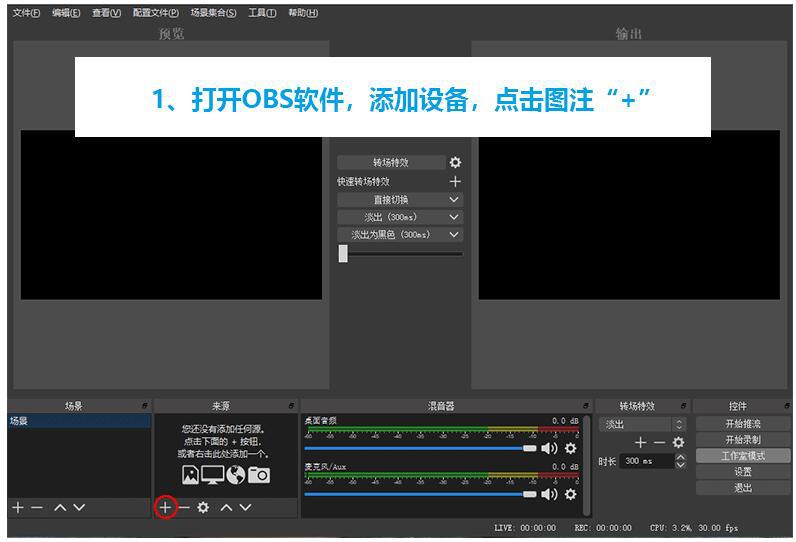Pop out the Scenes dock panel
Image resolution: width=796 pixels, height=542 pixels.
145,405
